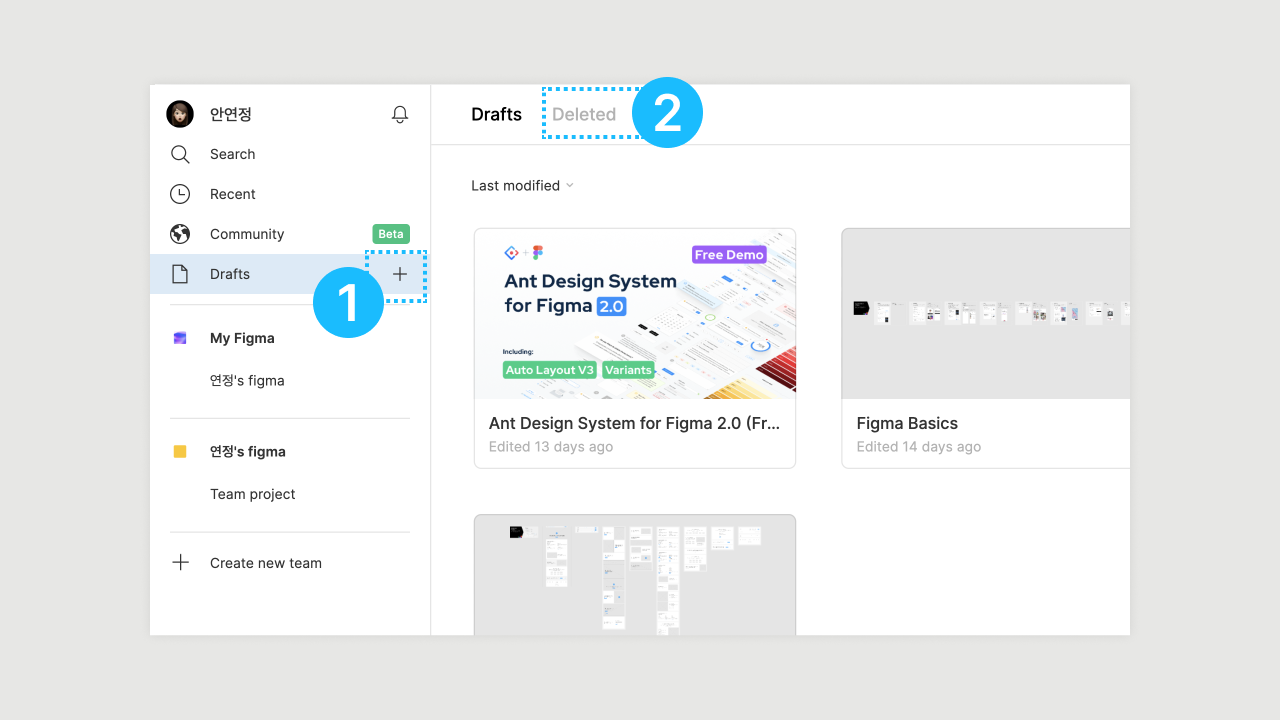Click the purple My Figma team icon
Screen dimensions: 1280x720
180,338
